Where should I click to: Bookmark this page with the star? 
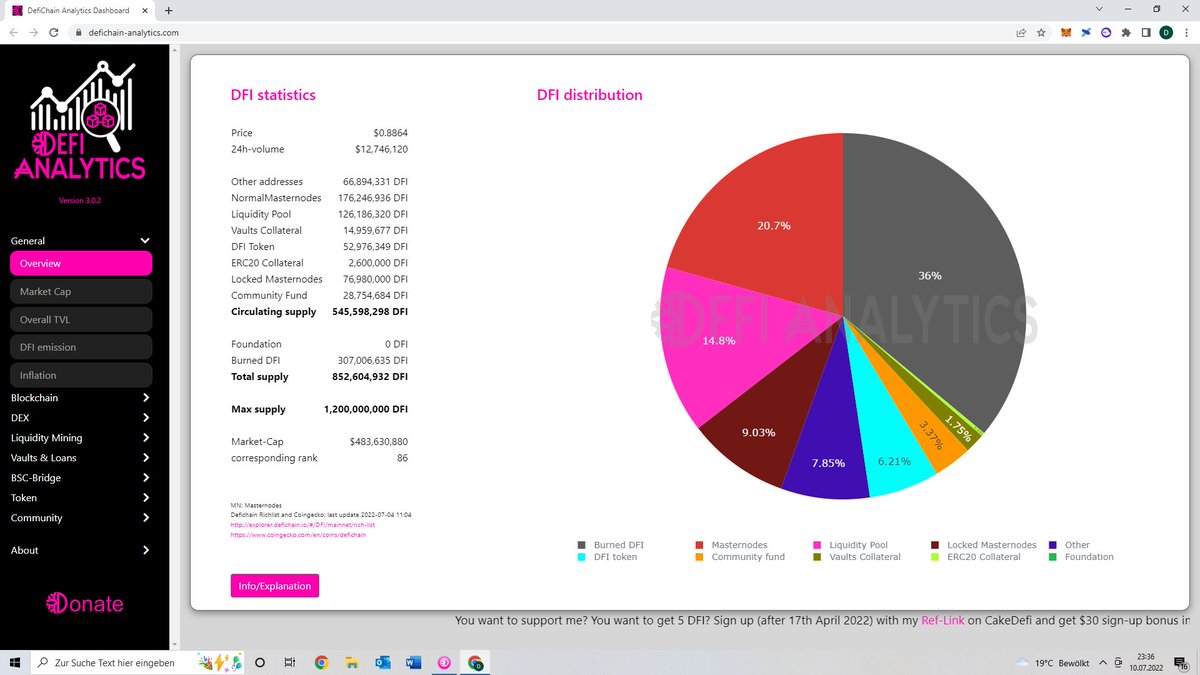point(1041,32)
